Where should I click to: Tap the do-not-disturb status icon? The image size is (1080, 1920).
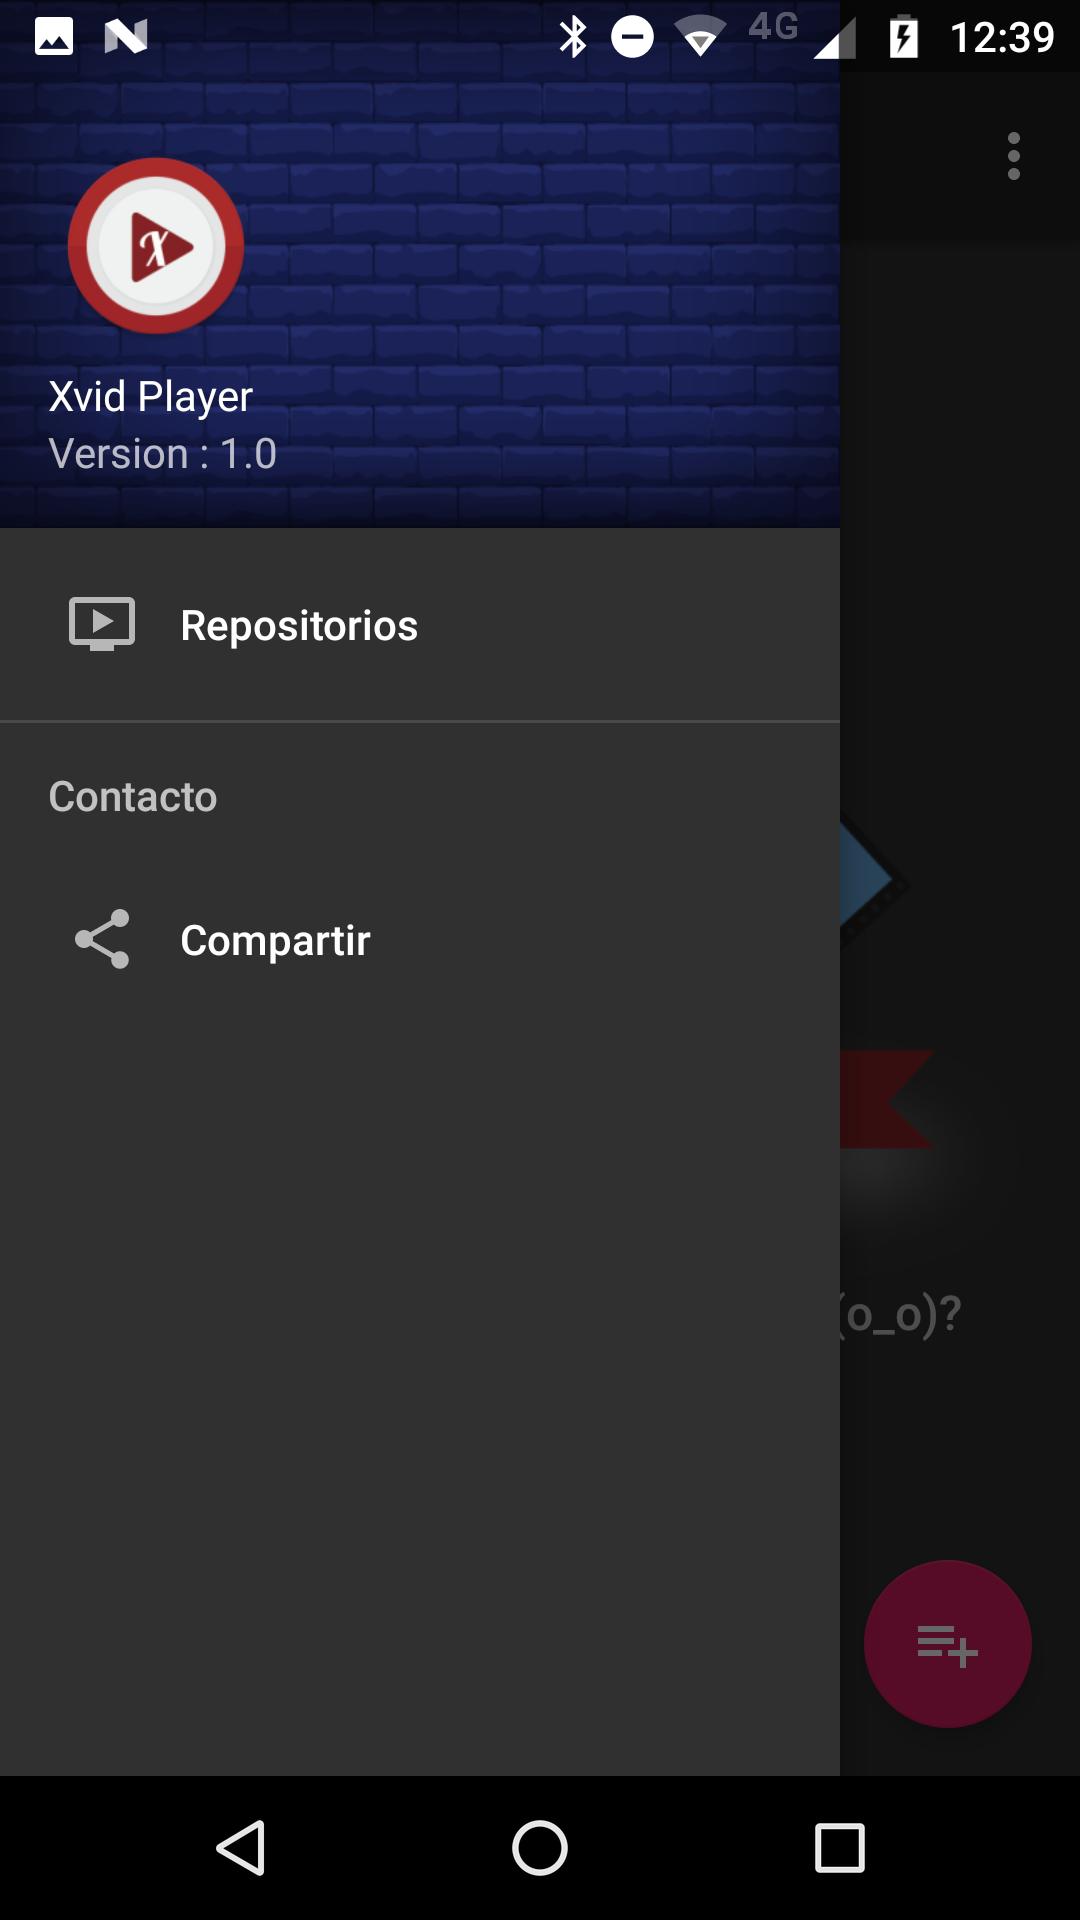point(632,37)
